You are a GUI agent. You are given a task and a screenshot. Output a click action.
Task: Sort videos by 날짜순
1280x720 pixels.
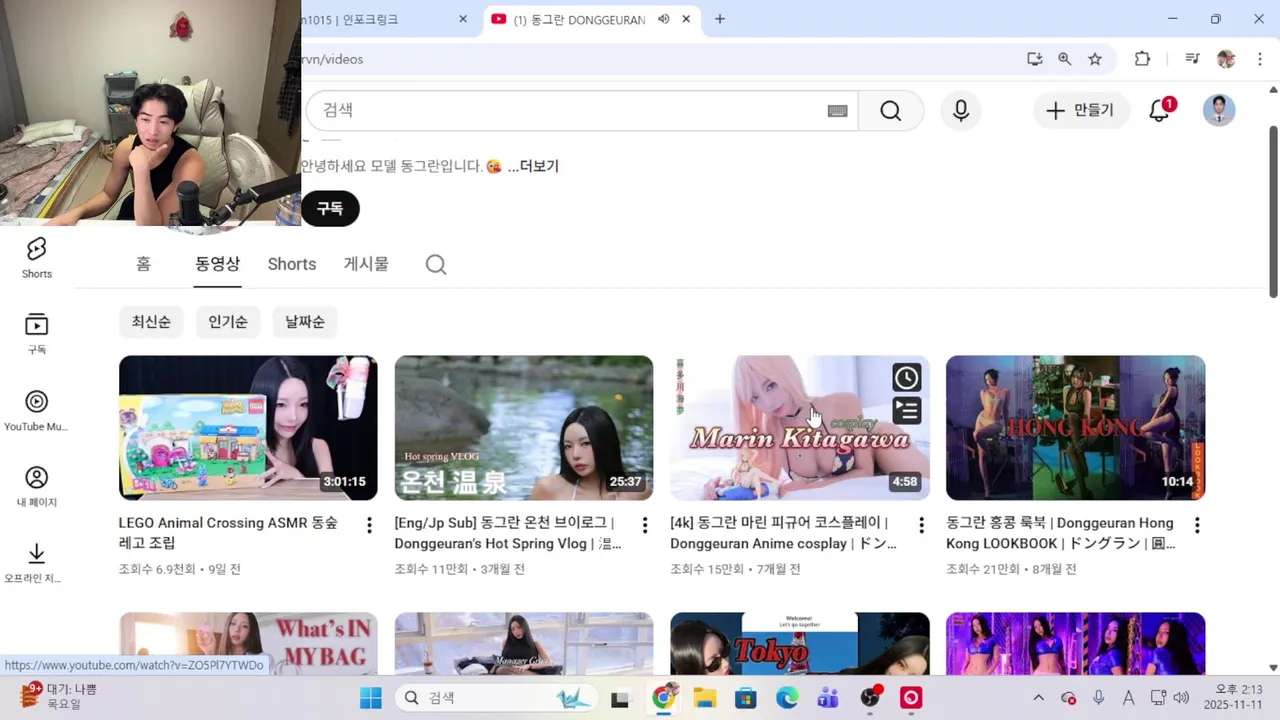click(x=305, y=322)
